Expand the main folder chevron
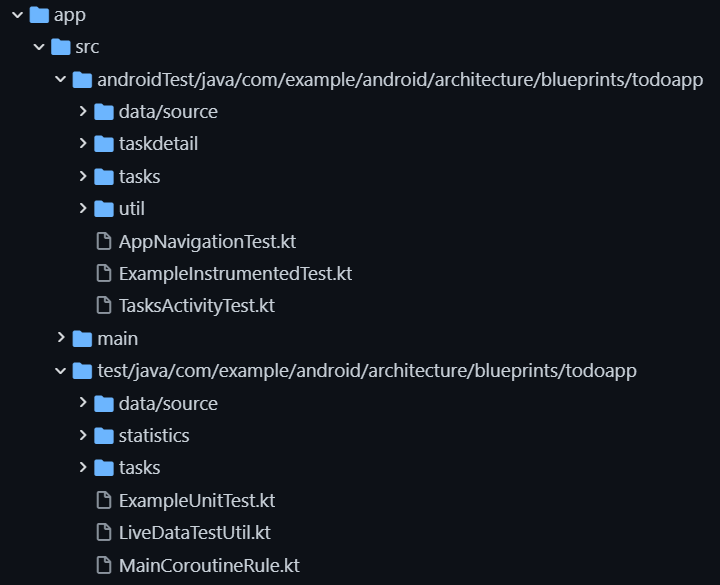Image resolution: width=720 pixels, height=585 pixels. (60, 338)
